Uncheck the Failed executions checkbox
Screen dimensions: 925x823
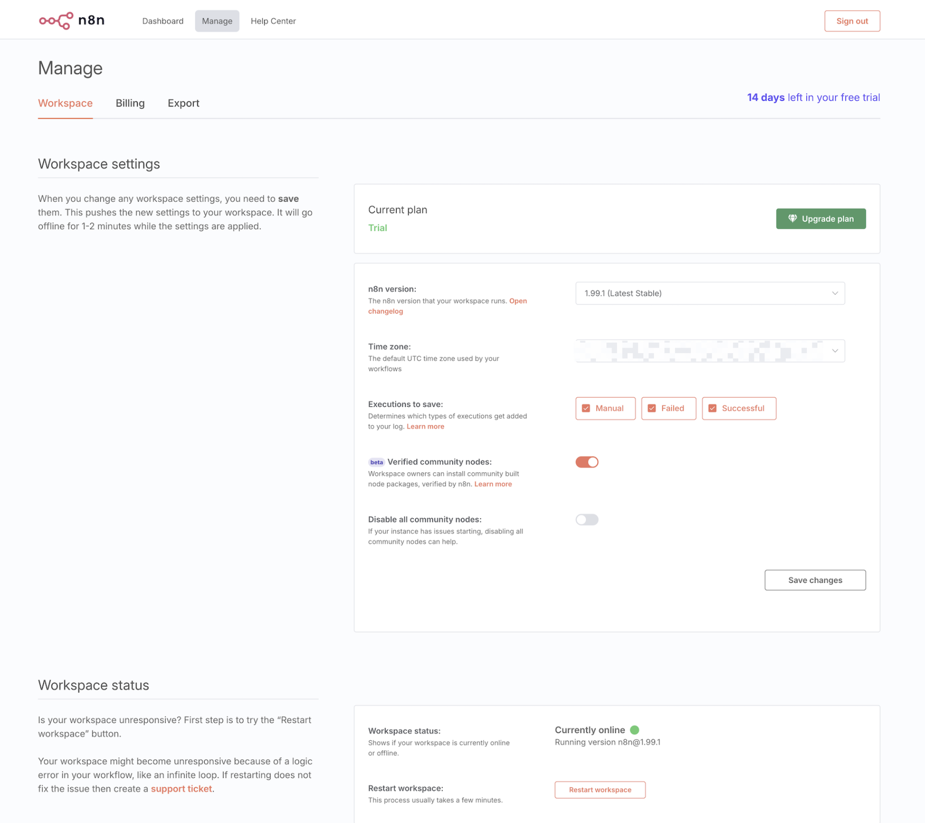652,408
